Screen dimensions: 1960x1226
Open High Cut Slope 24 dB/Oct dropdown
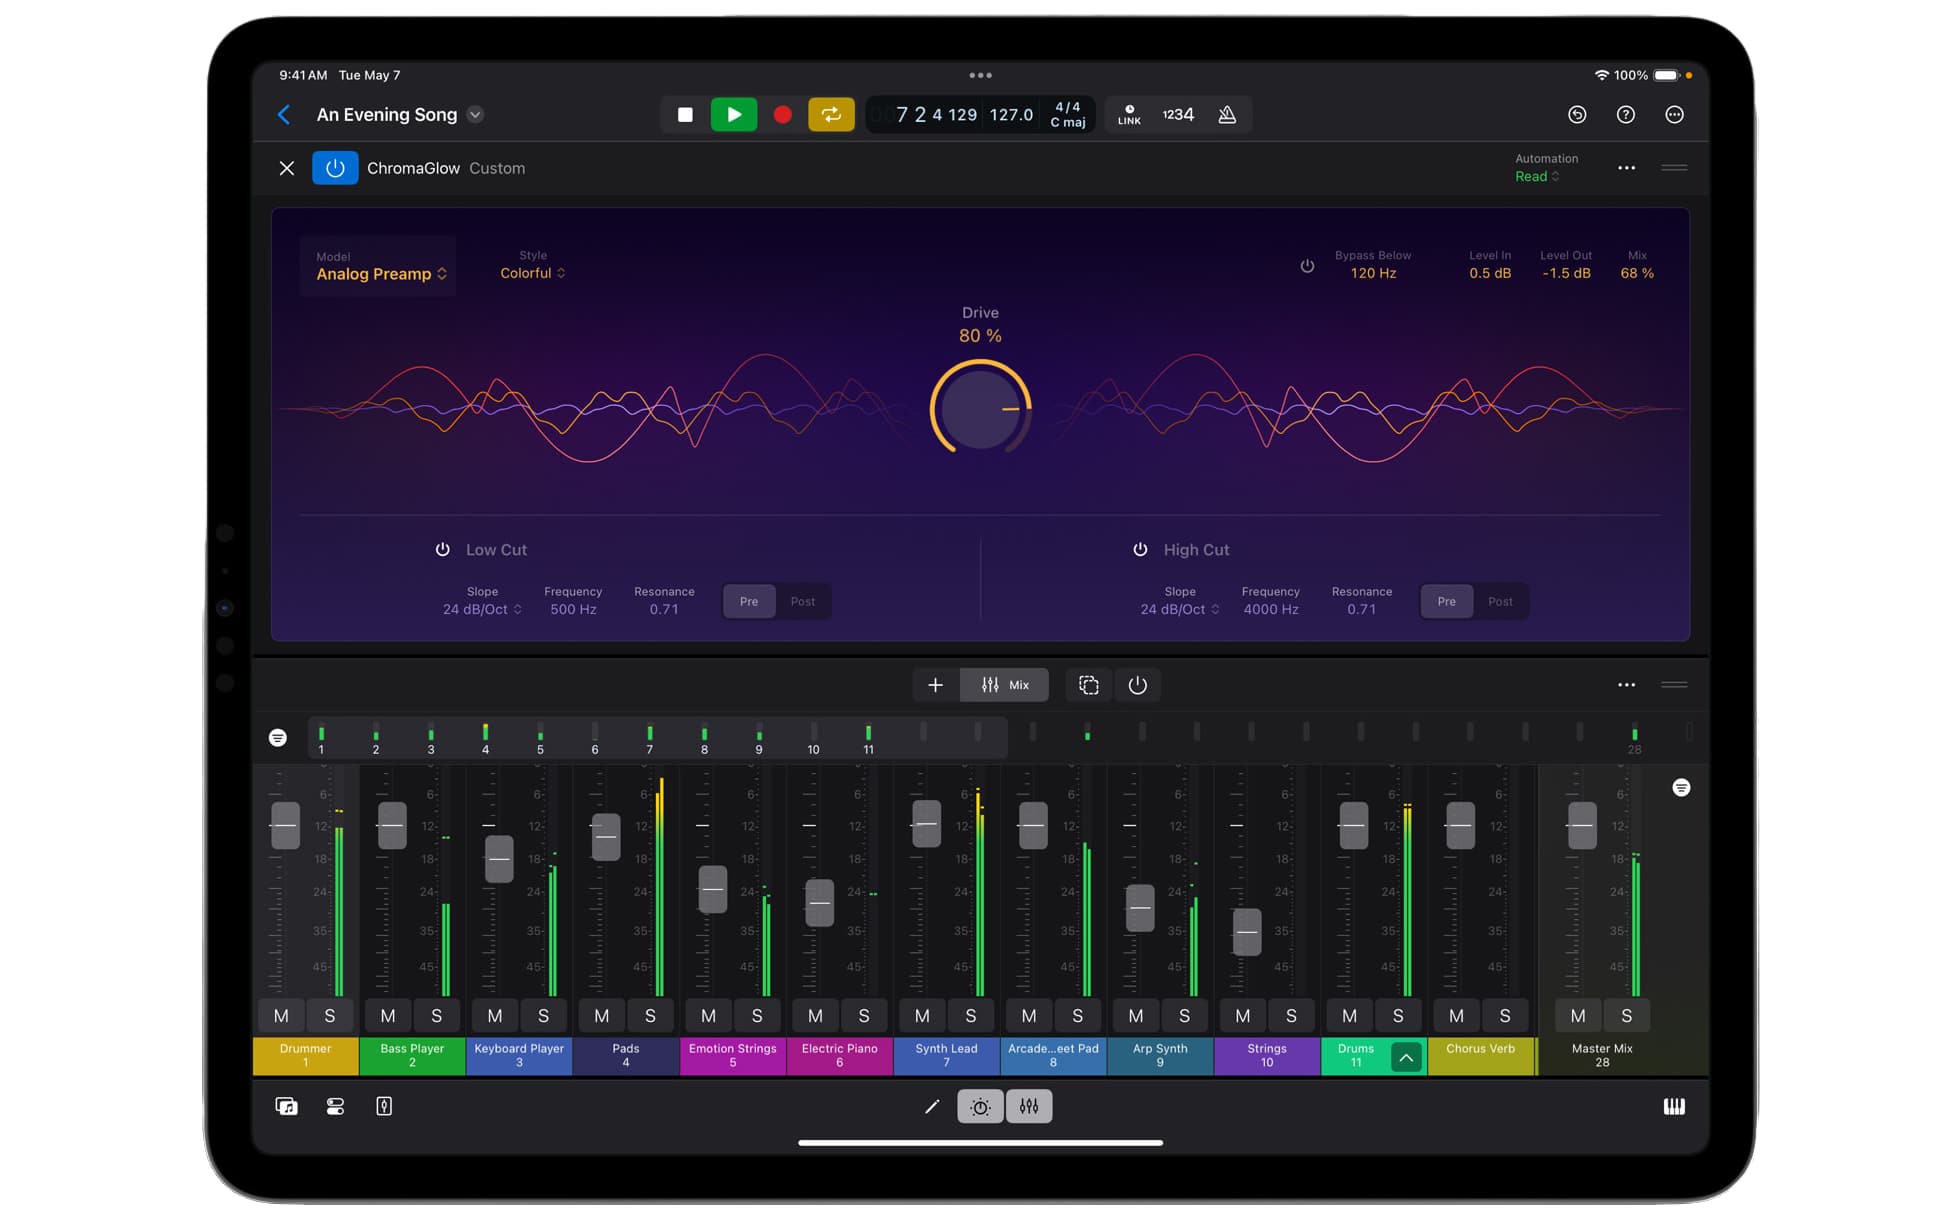[x=1180, y=609]
